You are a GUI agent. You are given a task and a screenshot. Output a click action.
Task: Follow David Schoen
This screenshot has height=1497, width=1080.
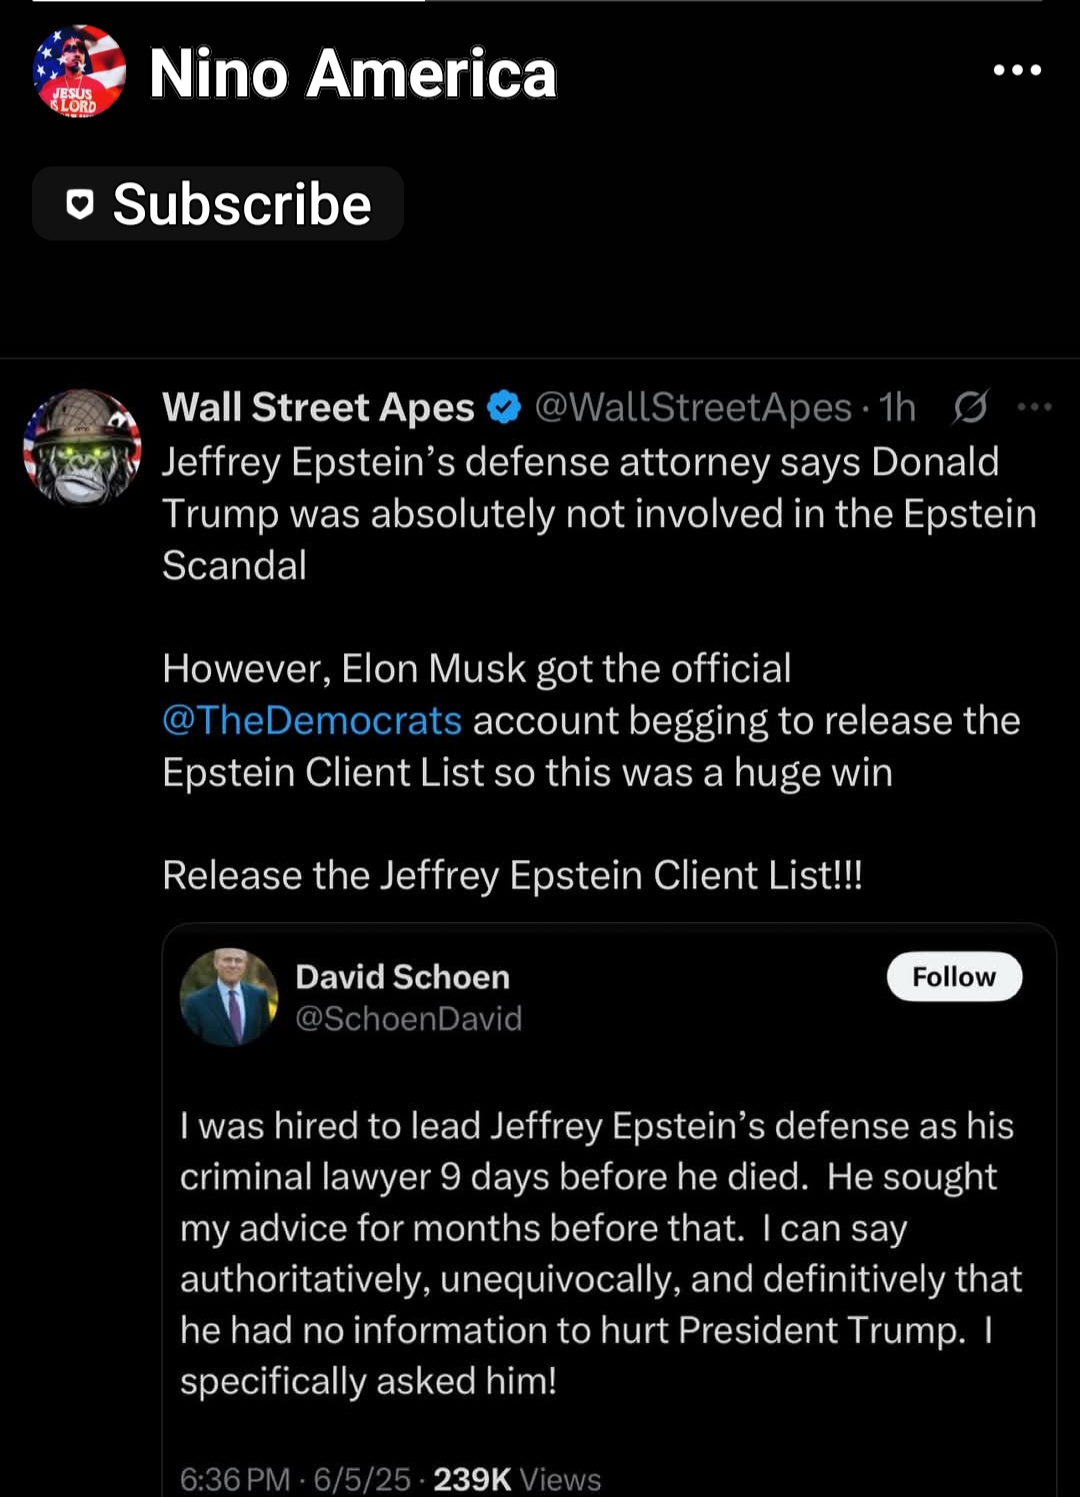(x=954, y=976)
